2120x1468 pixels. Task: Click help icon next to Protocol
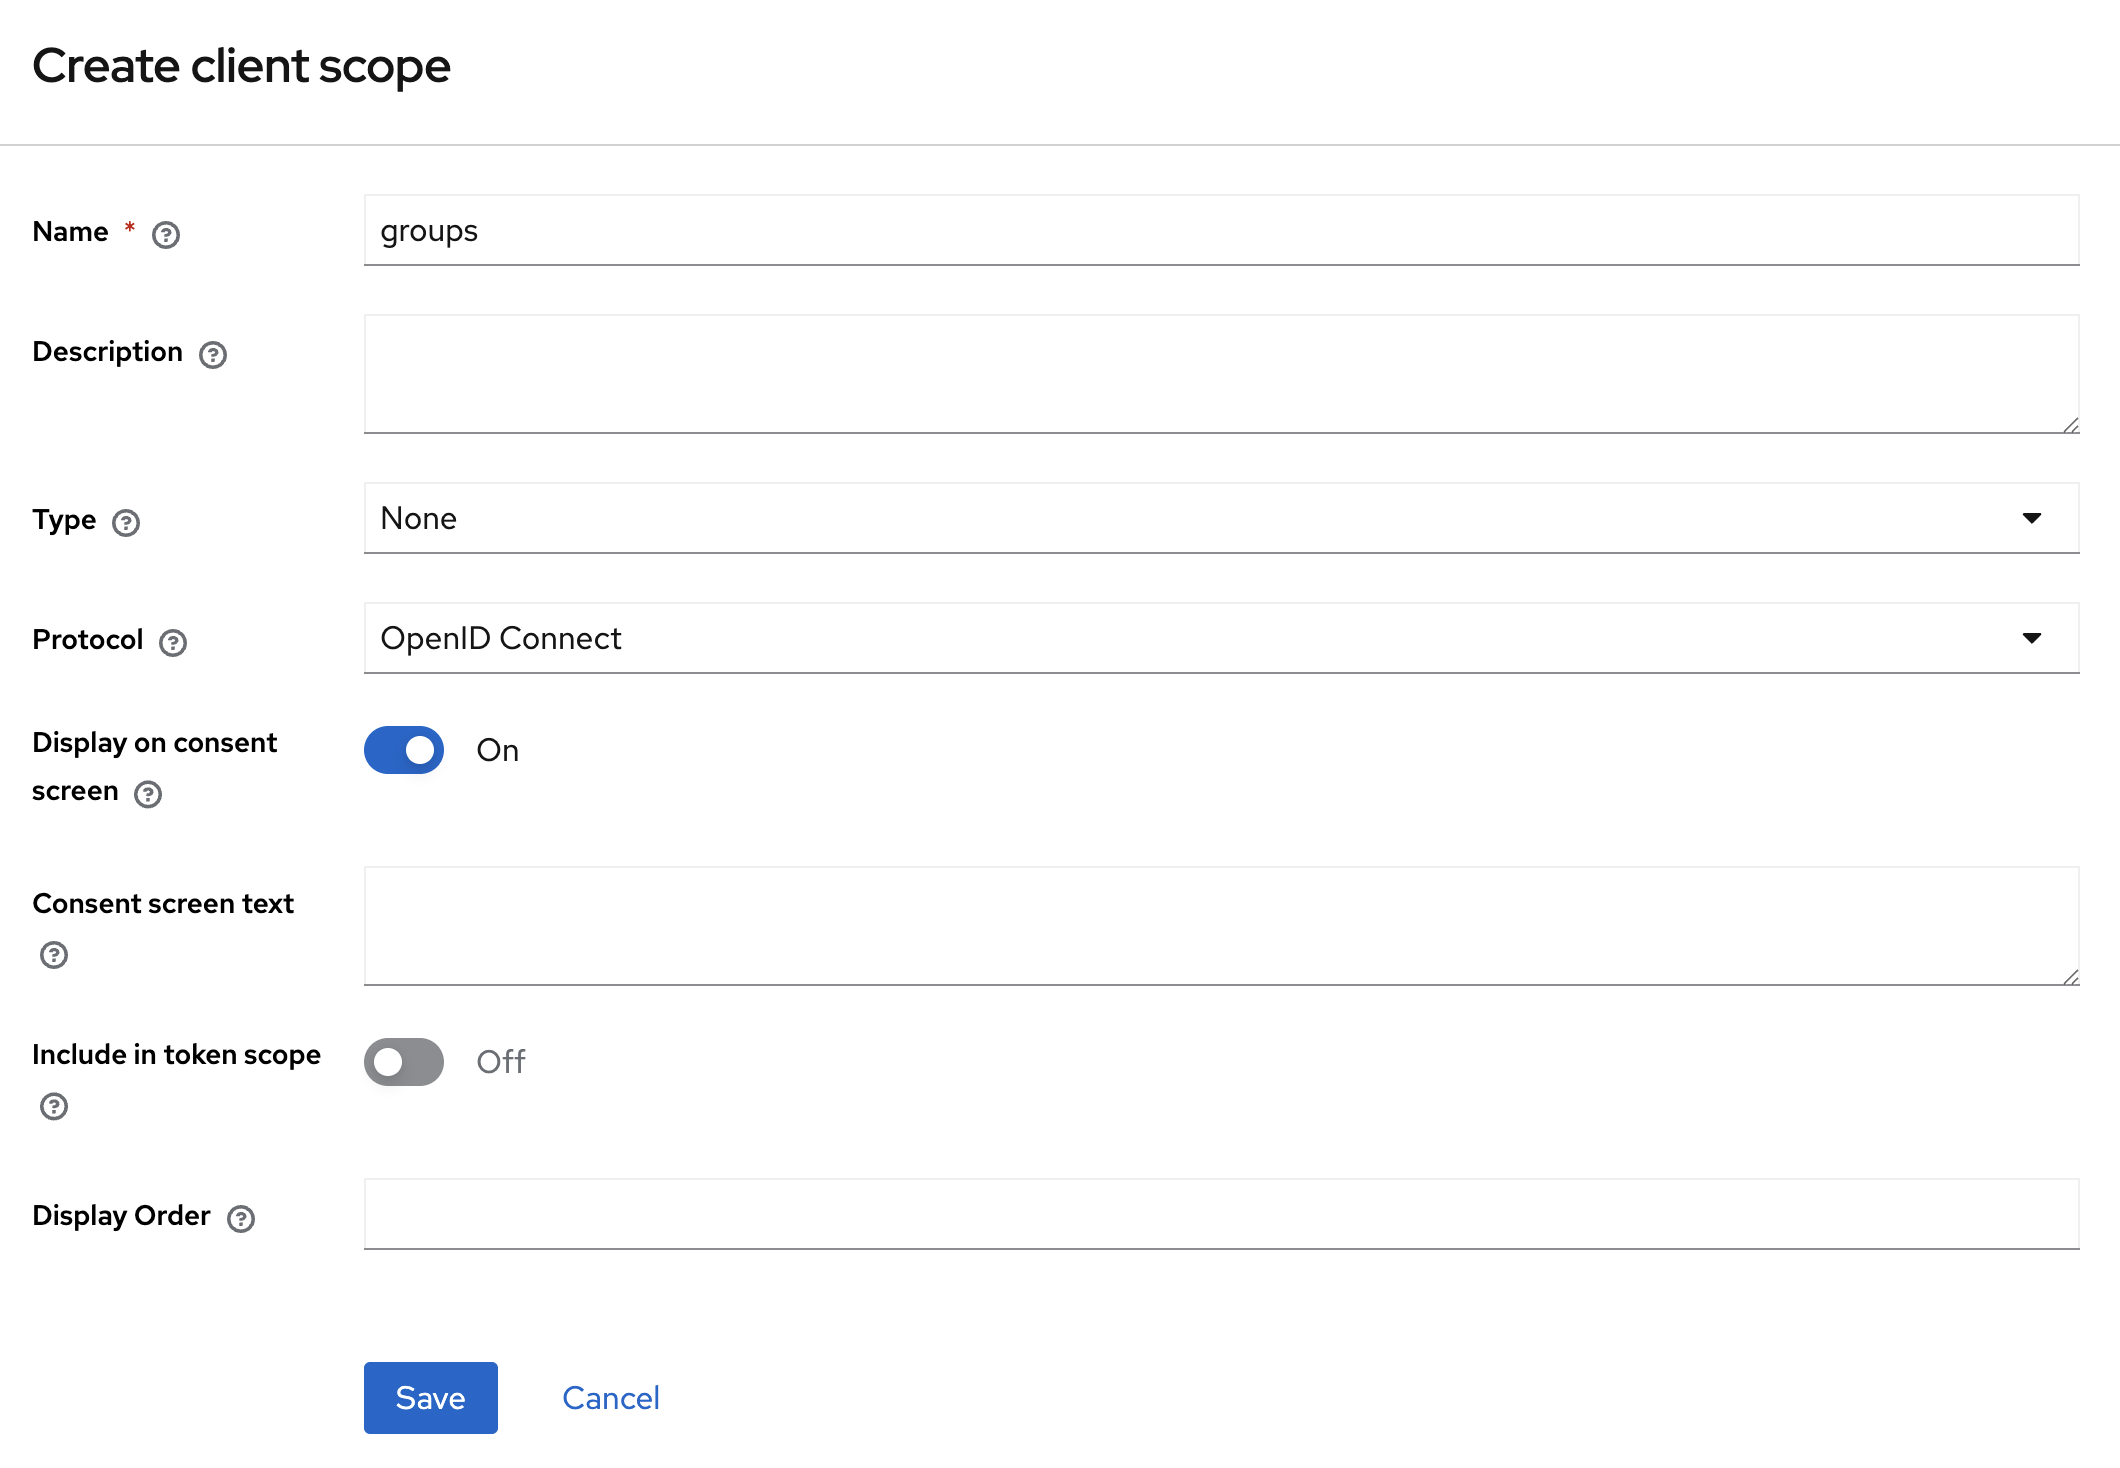pos(173,643)
